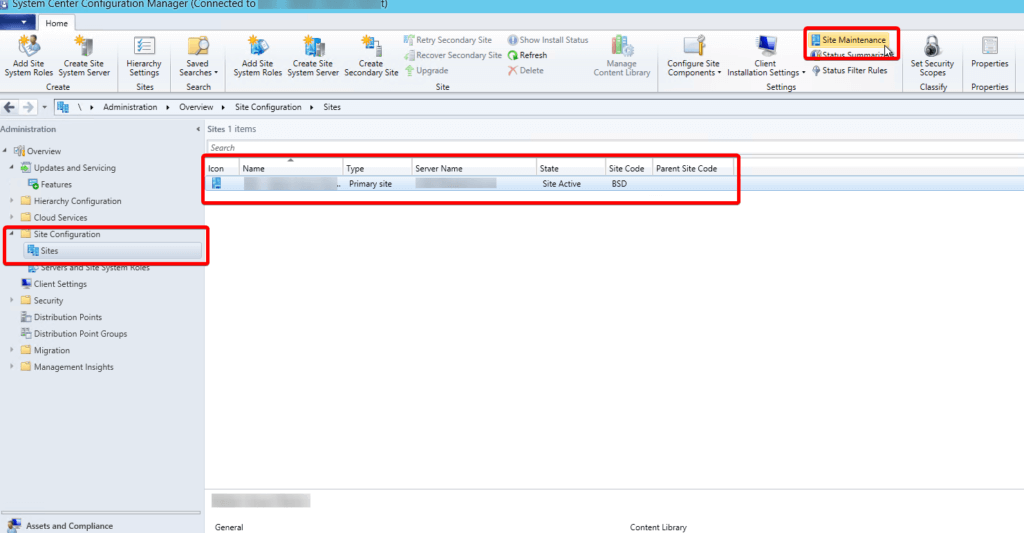Expand Migration folder
The image size is (1024, 533).
11,349
